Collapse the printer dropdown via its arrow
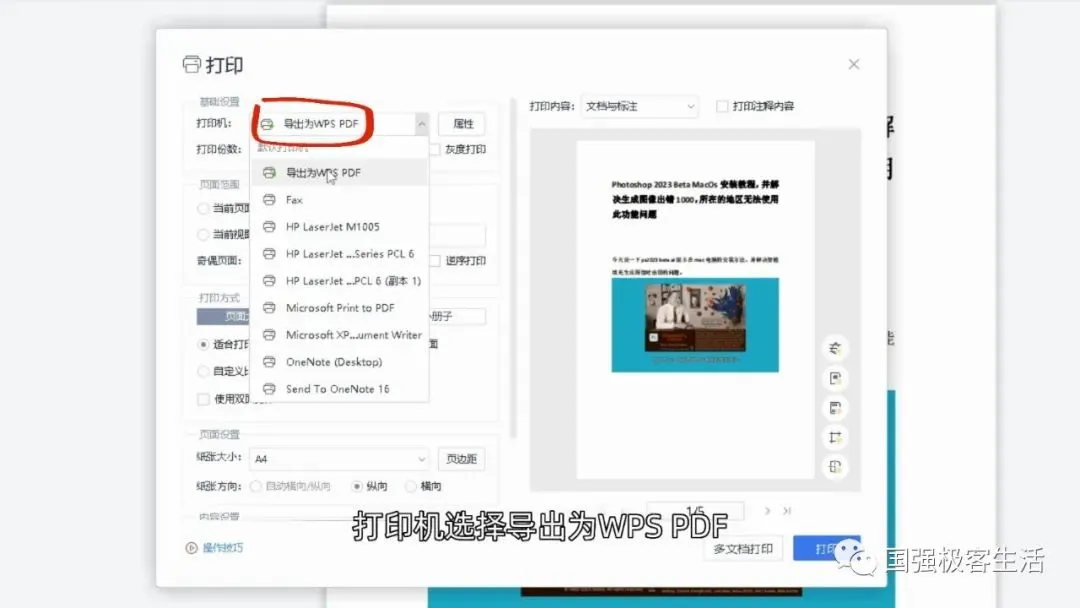Viewport: 1080px width, 608px height. 422,124
